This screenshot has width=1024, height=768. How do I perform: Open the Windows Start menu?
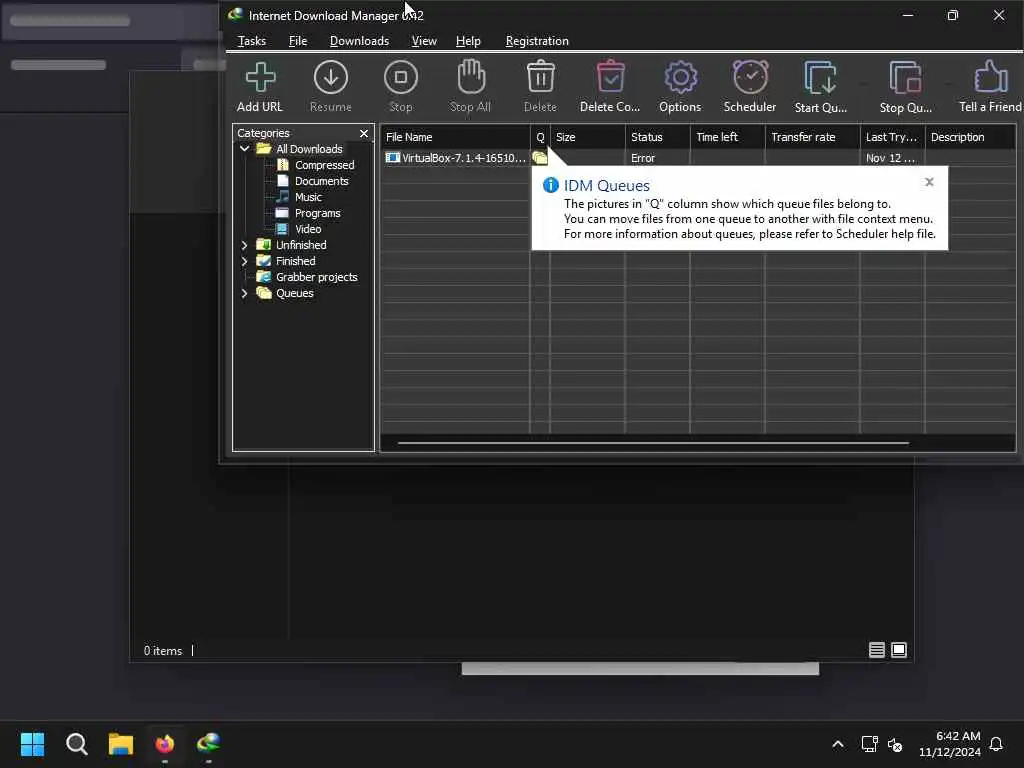(x=33, y=744)
